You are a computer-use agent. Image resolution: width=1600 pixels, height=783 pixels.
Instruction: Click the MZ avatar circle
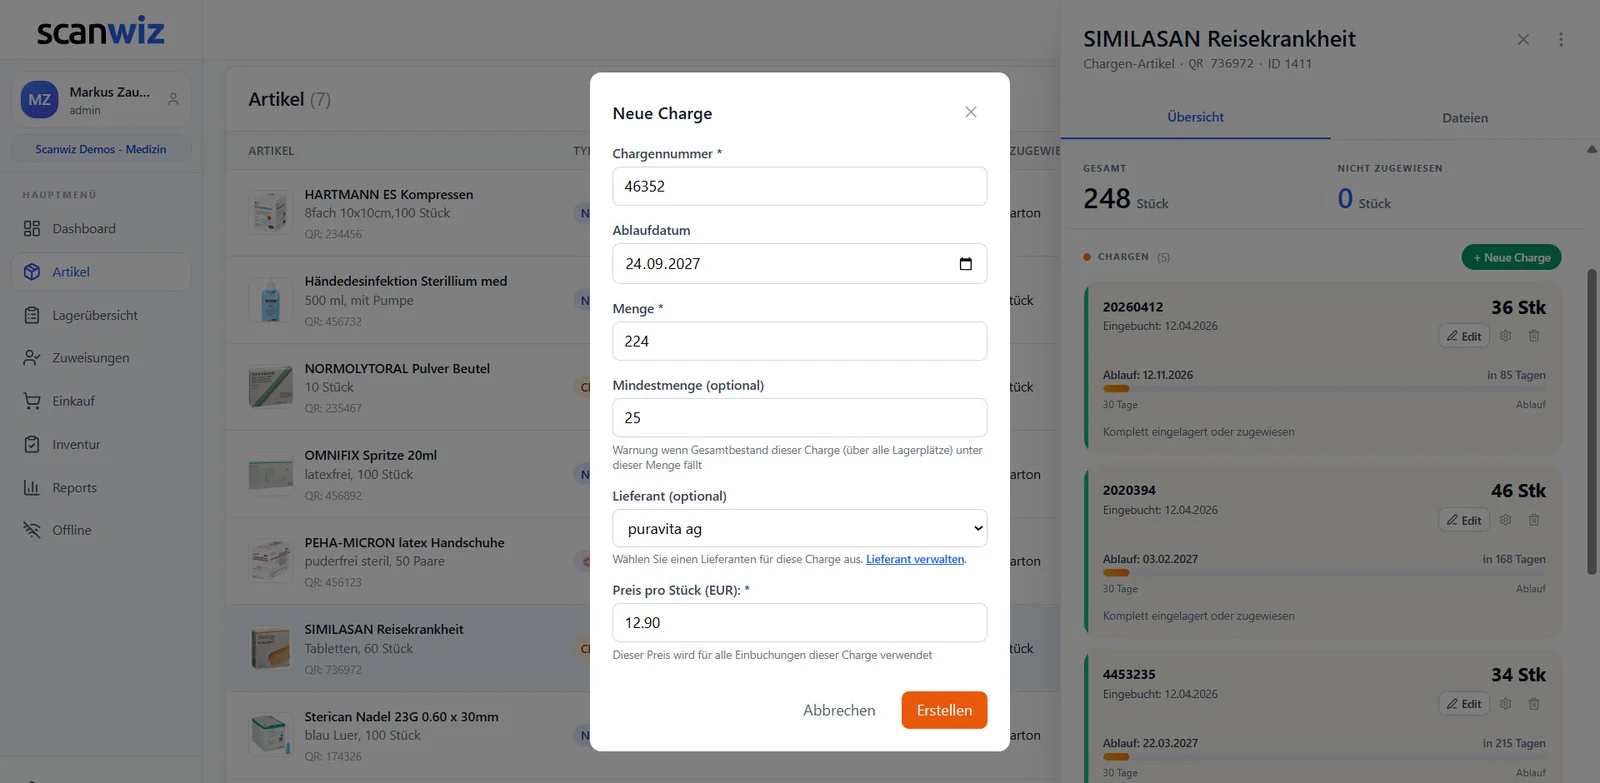click(40, 100)
